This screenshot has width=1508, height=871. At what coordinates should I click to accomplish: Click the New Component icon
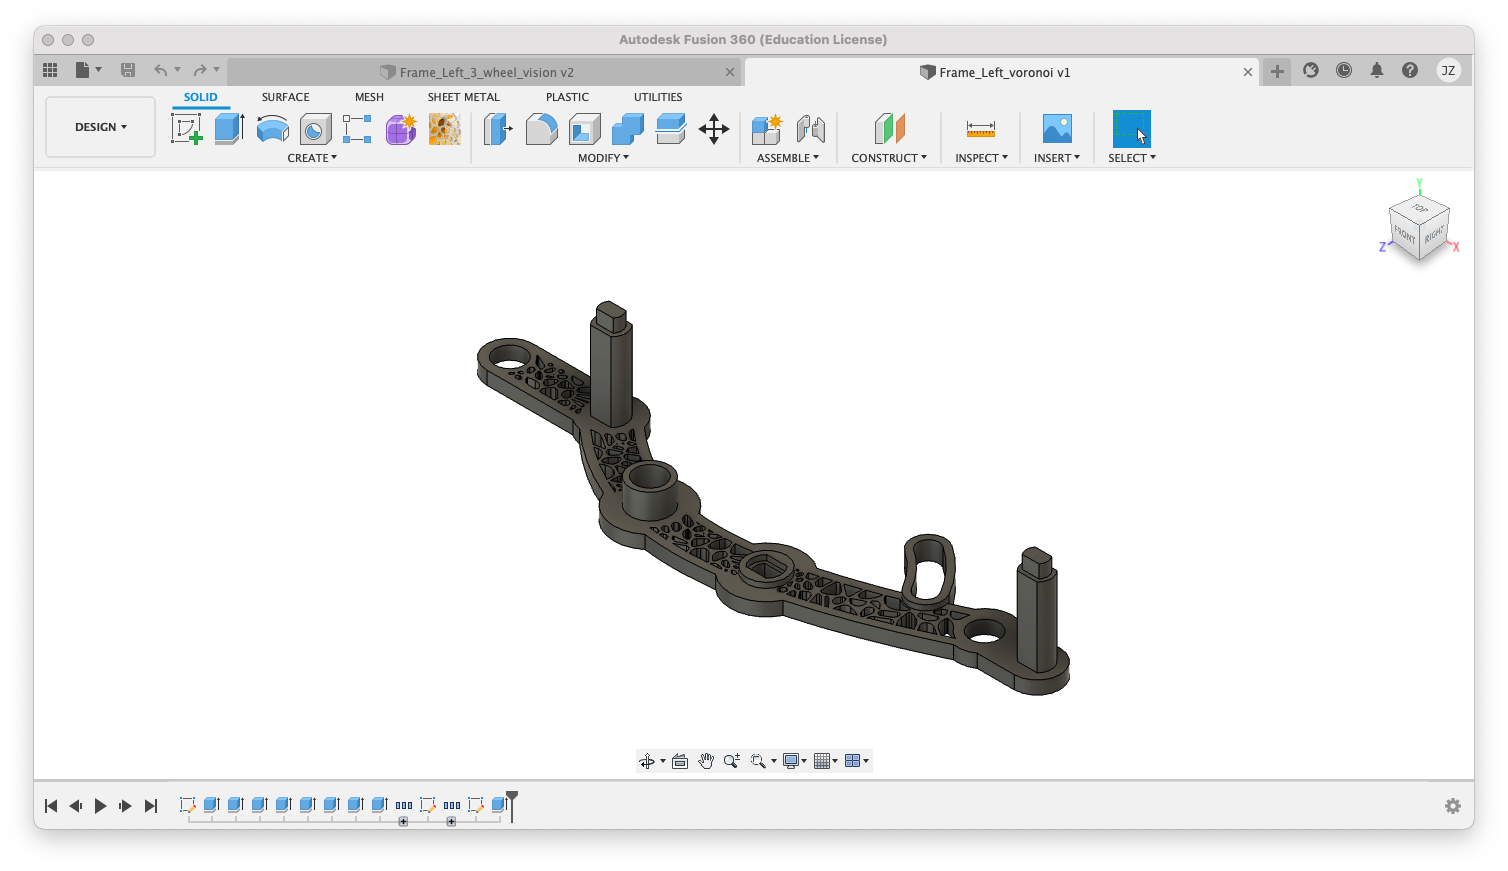(x=767, y=129)
